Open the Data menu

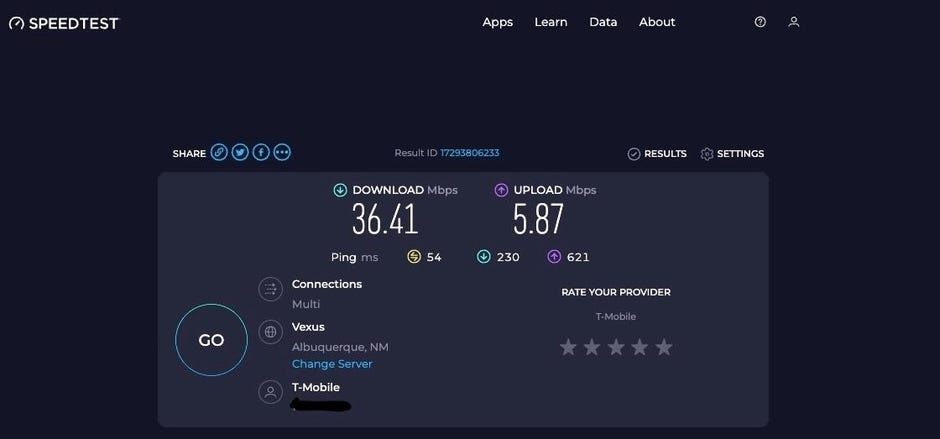click(603, 22)
